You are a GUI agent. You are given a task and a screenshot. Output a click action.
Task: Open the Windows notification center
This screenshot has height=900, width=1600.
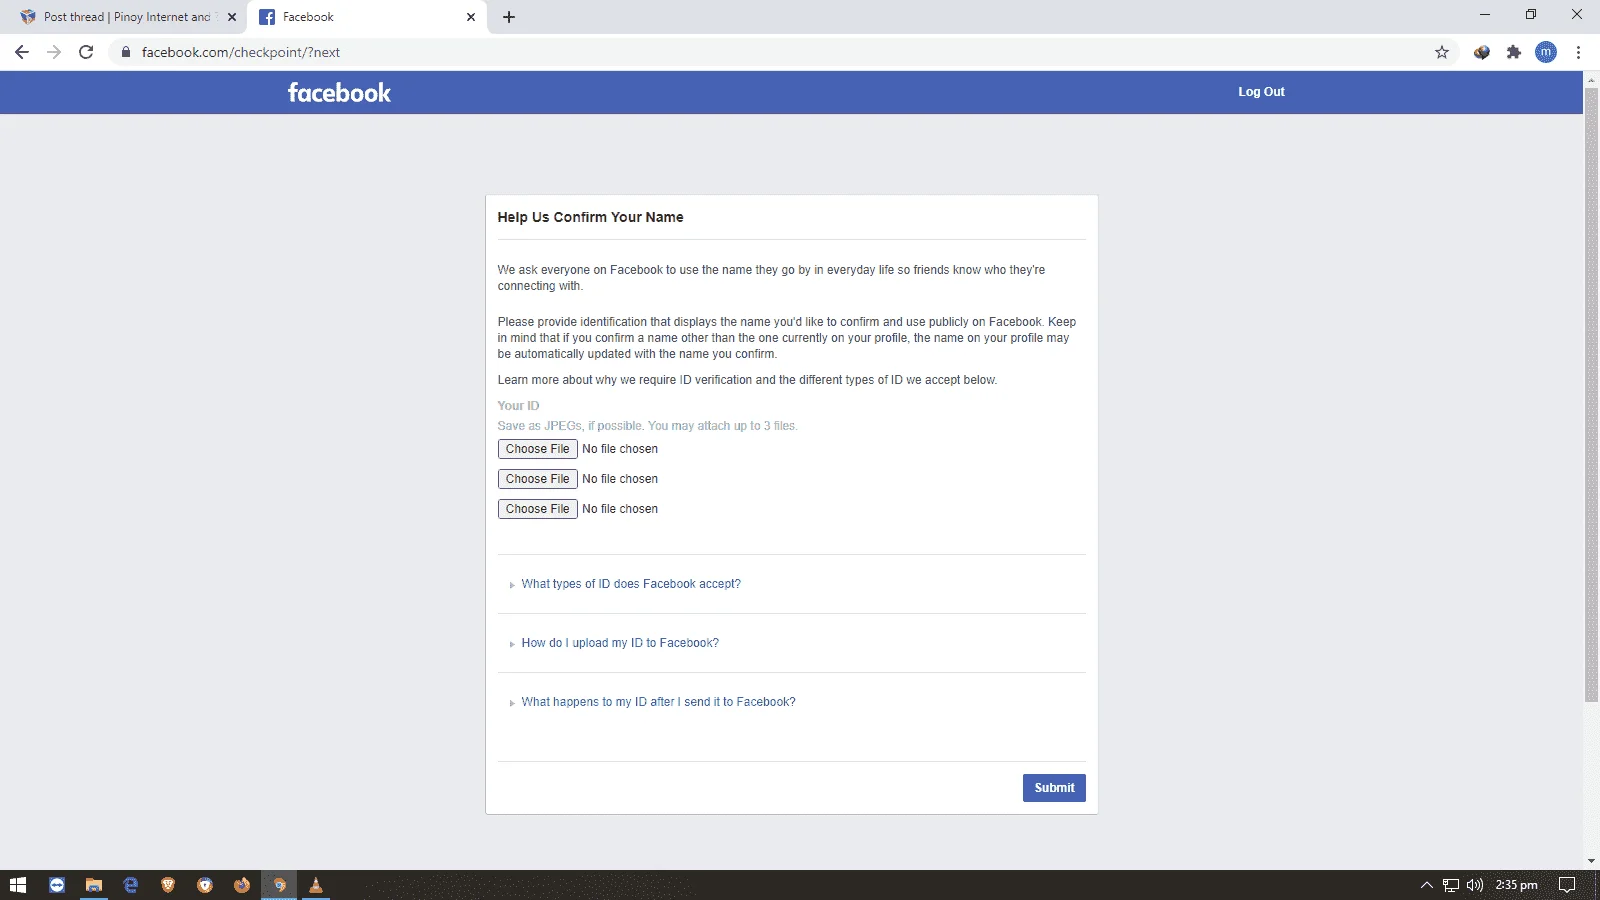pyautogui.click(x=1567, y=885)
